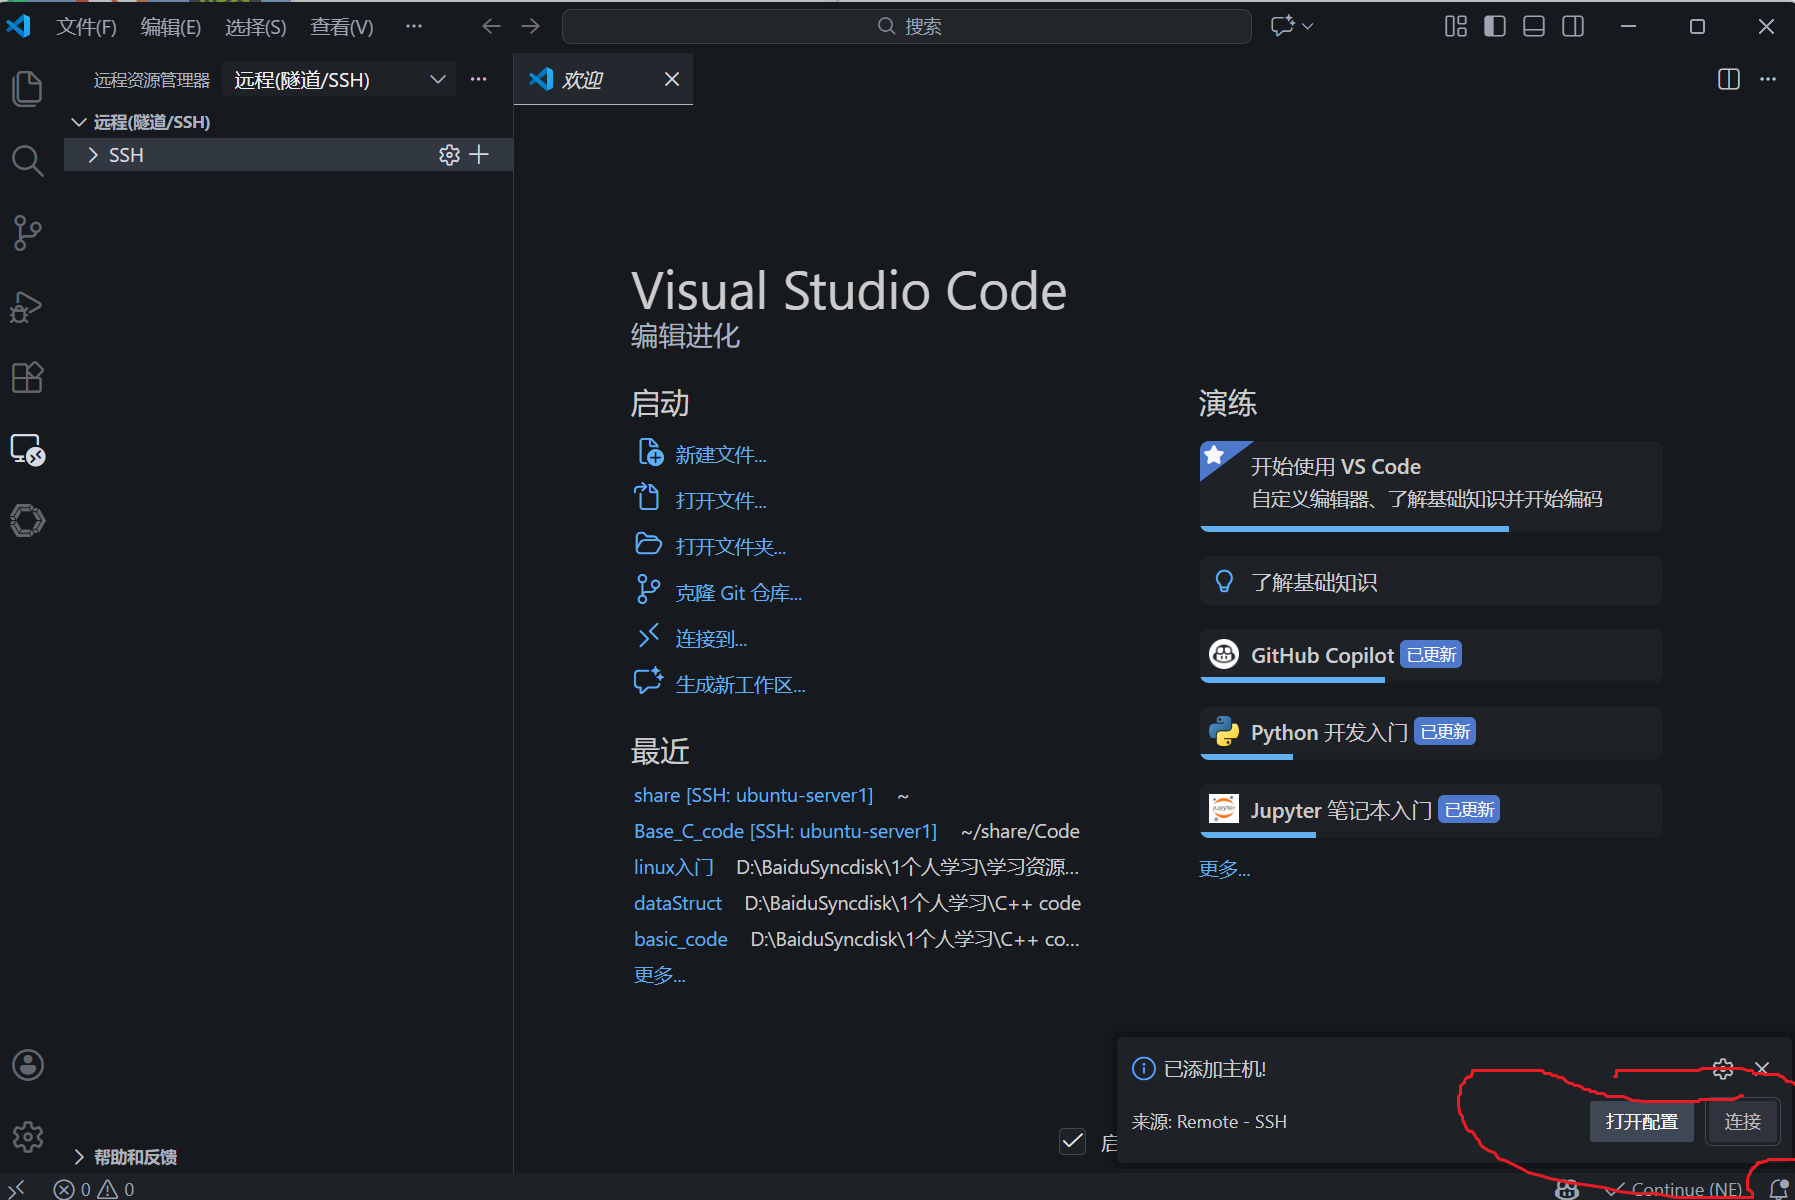Open the 了解基础知识 walkthrough
The image size is (1795, 1200).
[1431, 581]
